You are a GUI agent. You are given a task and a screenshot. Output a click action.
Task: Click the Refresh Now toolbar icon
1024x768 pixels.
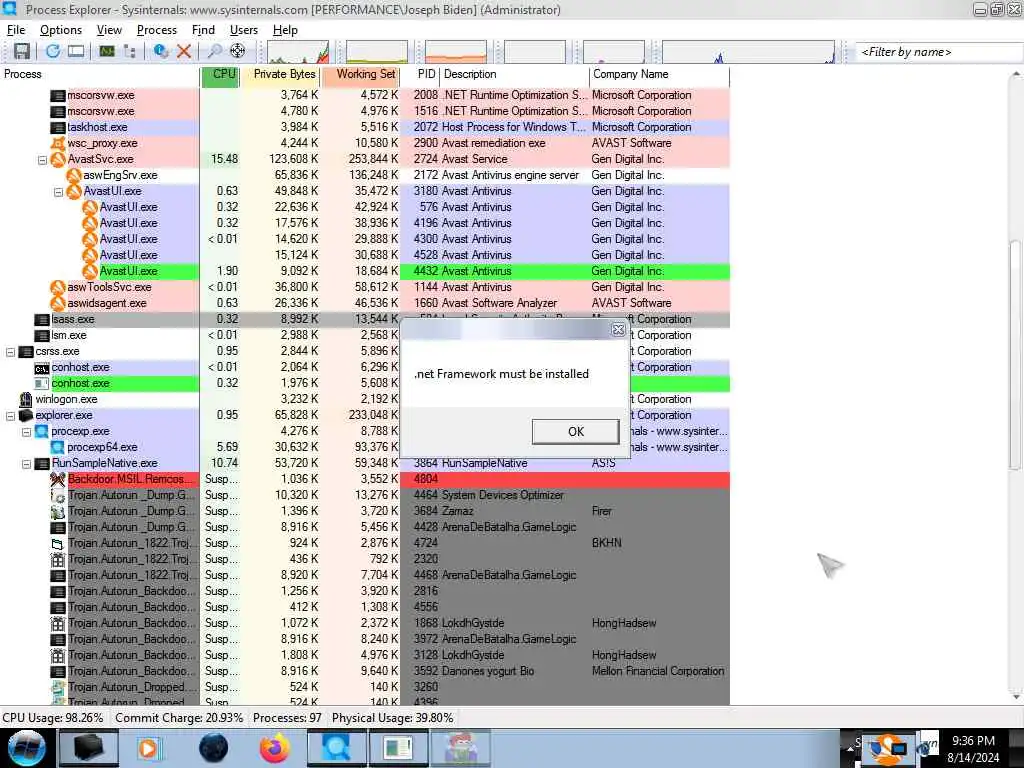(x=53, y=51)
